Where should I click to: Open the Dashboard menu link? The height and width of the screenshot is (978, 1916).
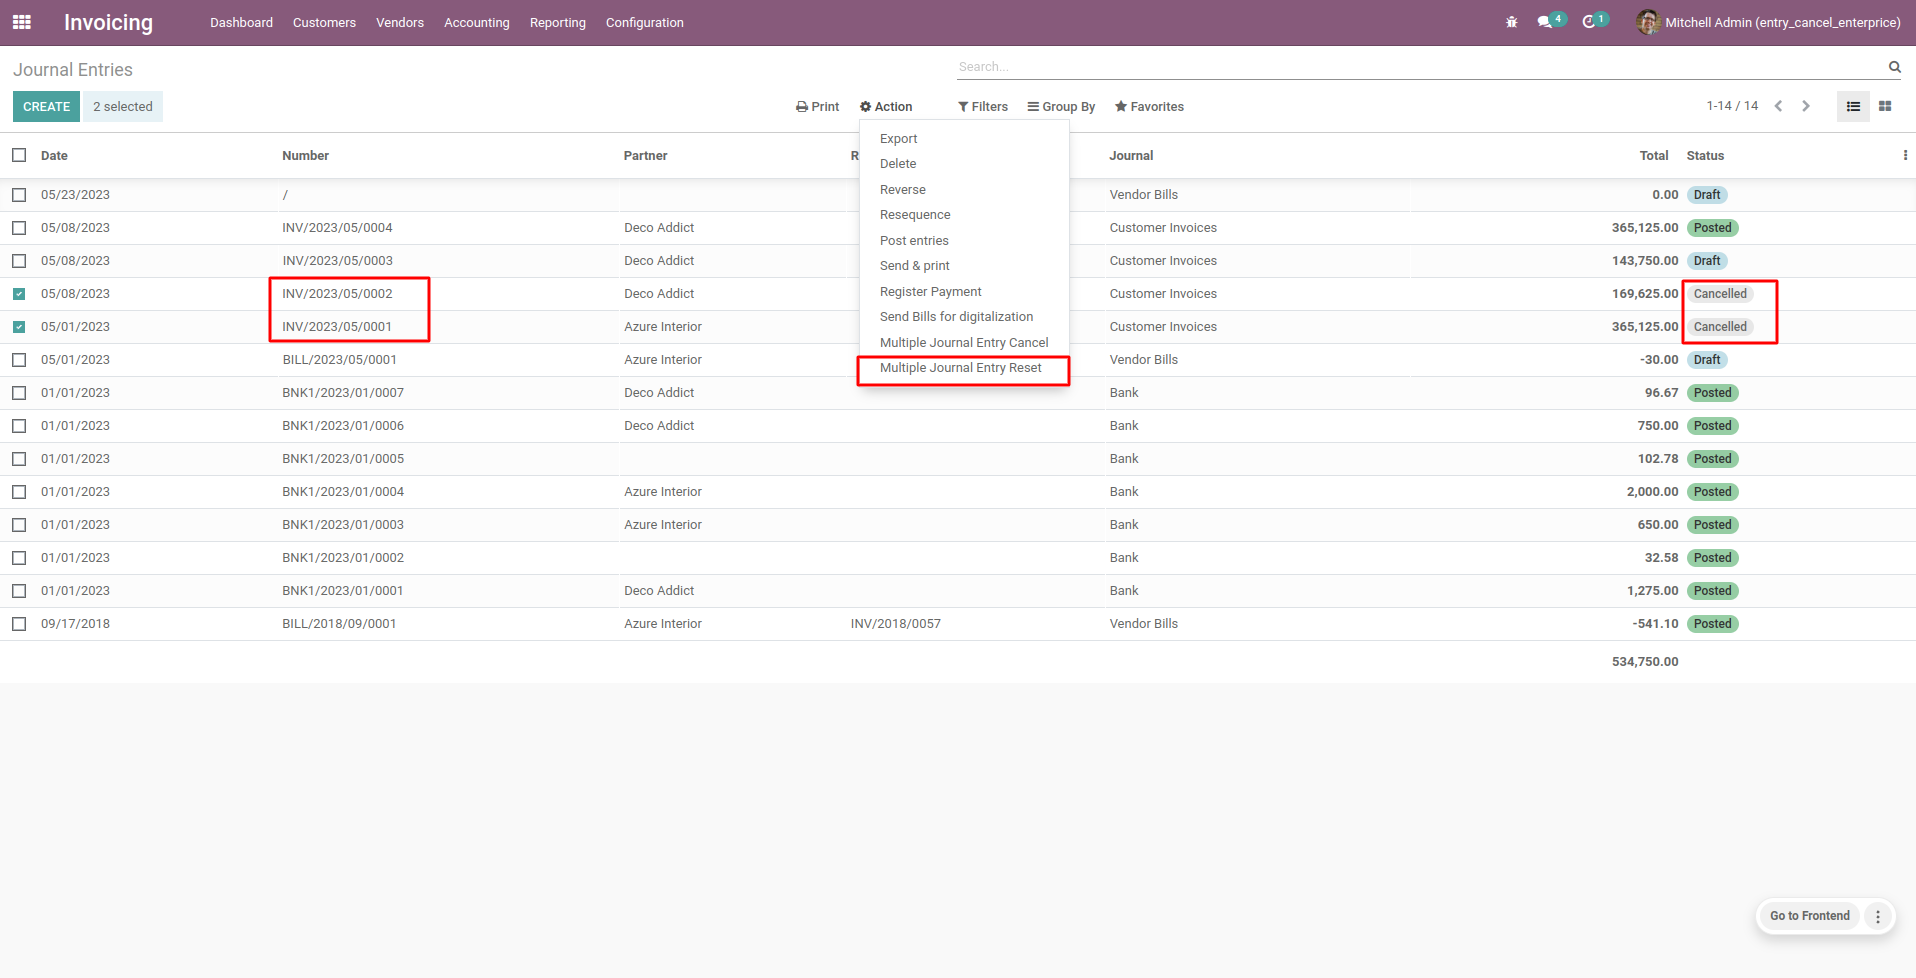coord(241,22)
